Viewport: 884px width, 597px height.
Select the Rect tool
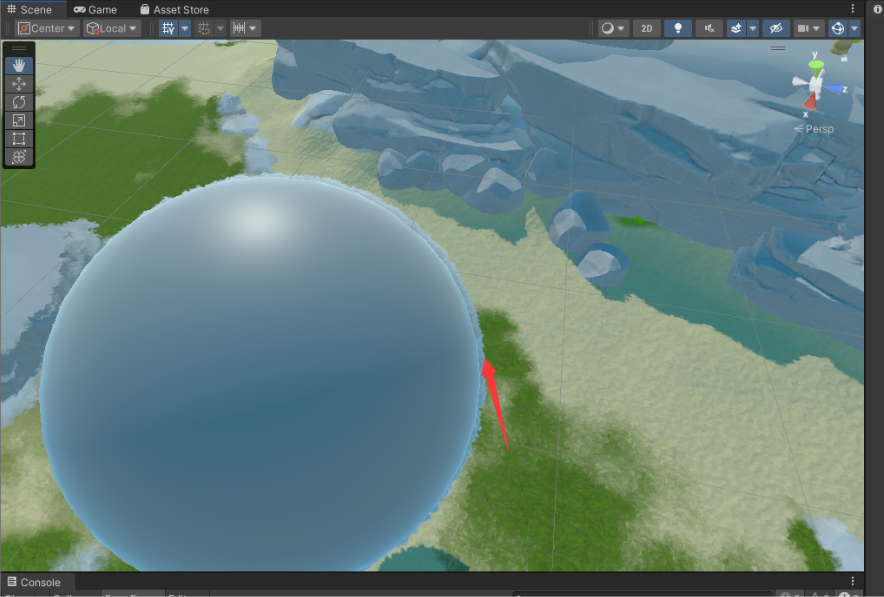point(19,139)
